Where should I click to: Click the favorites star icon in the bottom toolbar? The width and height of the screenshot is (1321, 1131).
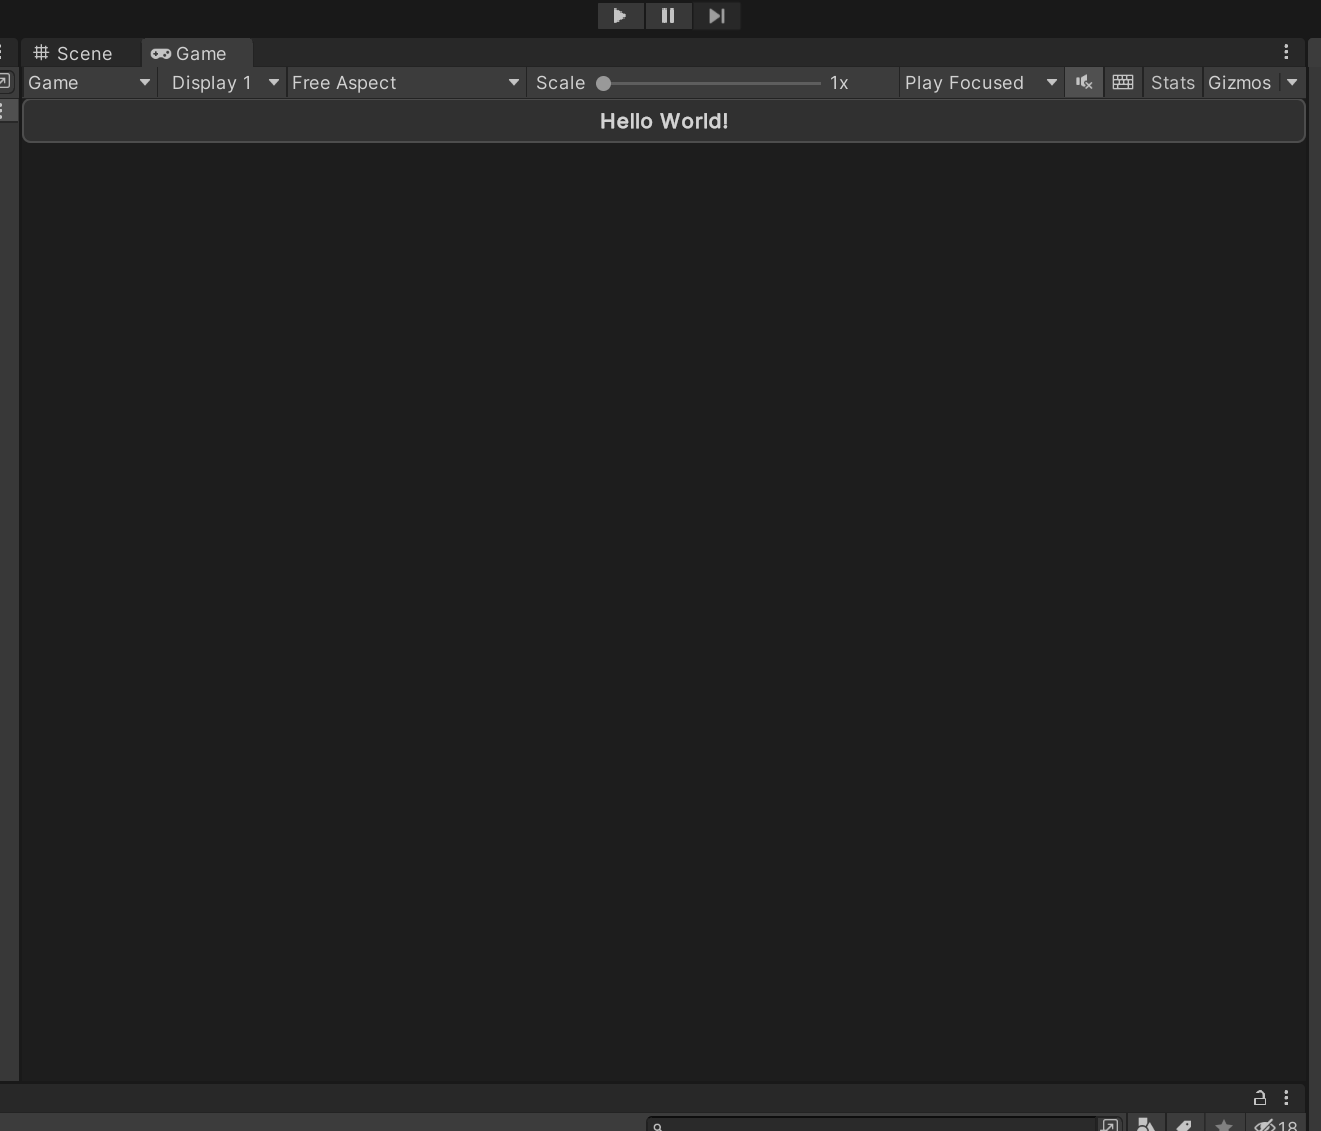tap(1222, 1124)
